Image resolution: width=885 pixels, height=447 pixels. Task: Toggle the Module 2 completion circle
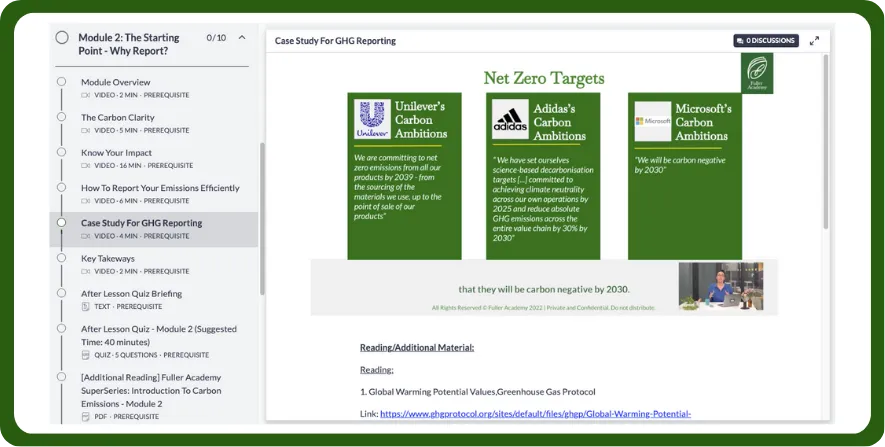pos(62,38)
